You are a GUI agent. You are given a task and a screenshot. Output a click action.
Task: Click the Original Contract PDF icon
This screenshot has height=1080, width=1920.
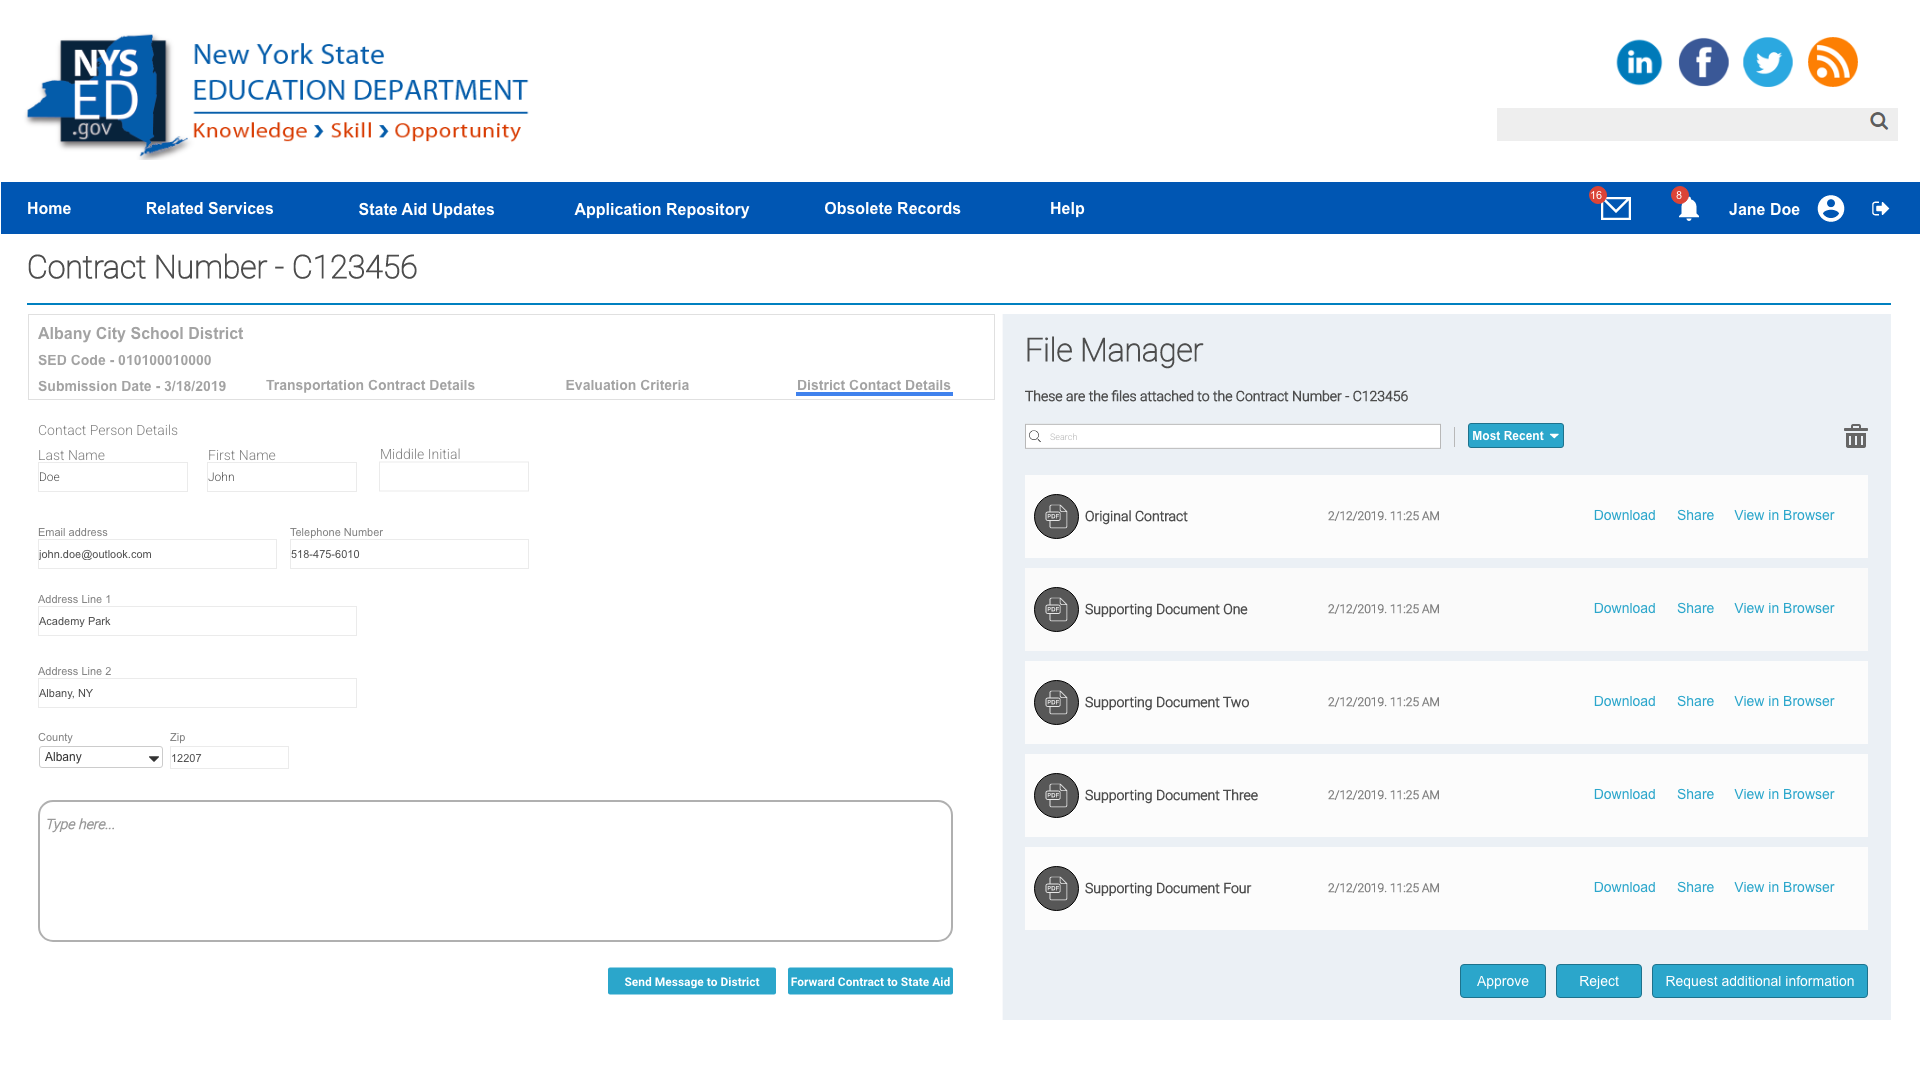[x=1056, y=516]
